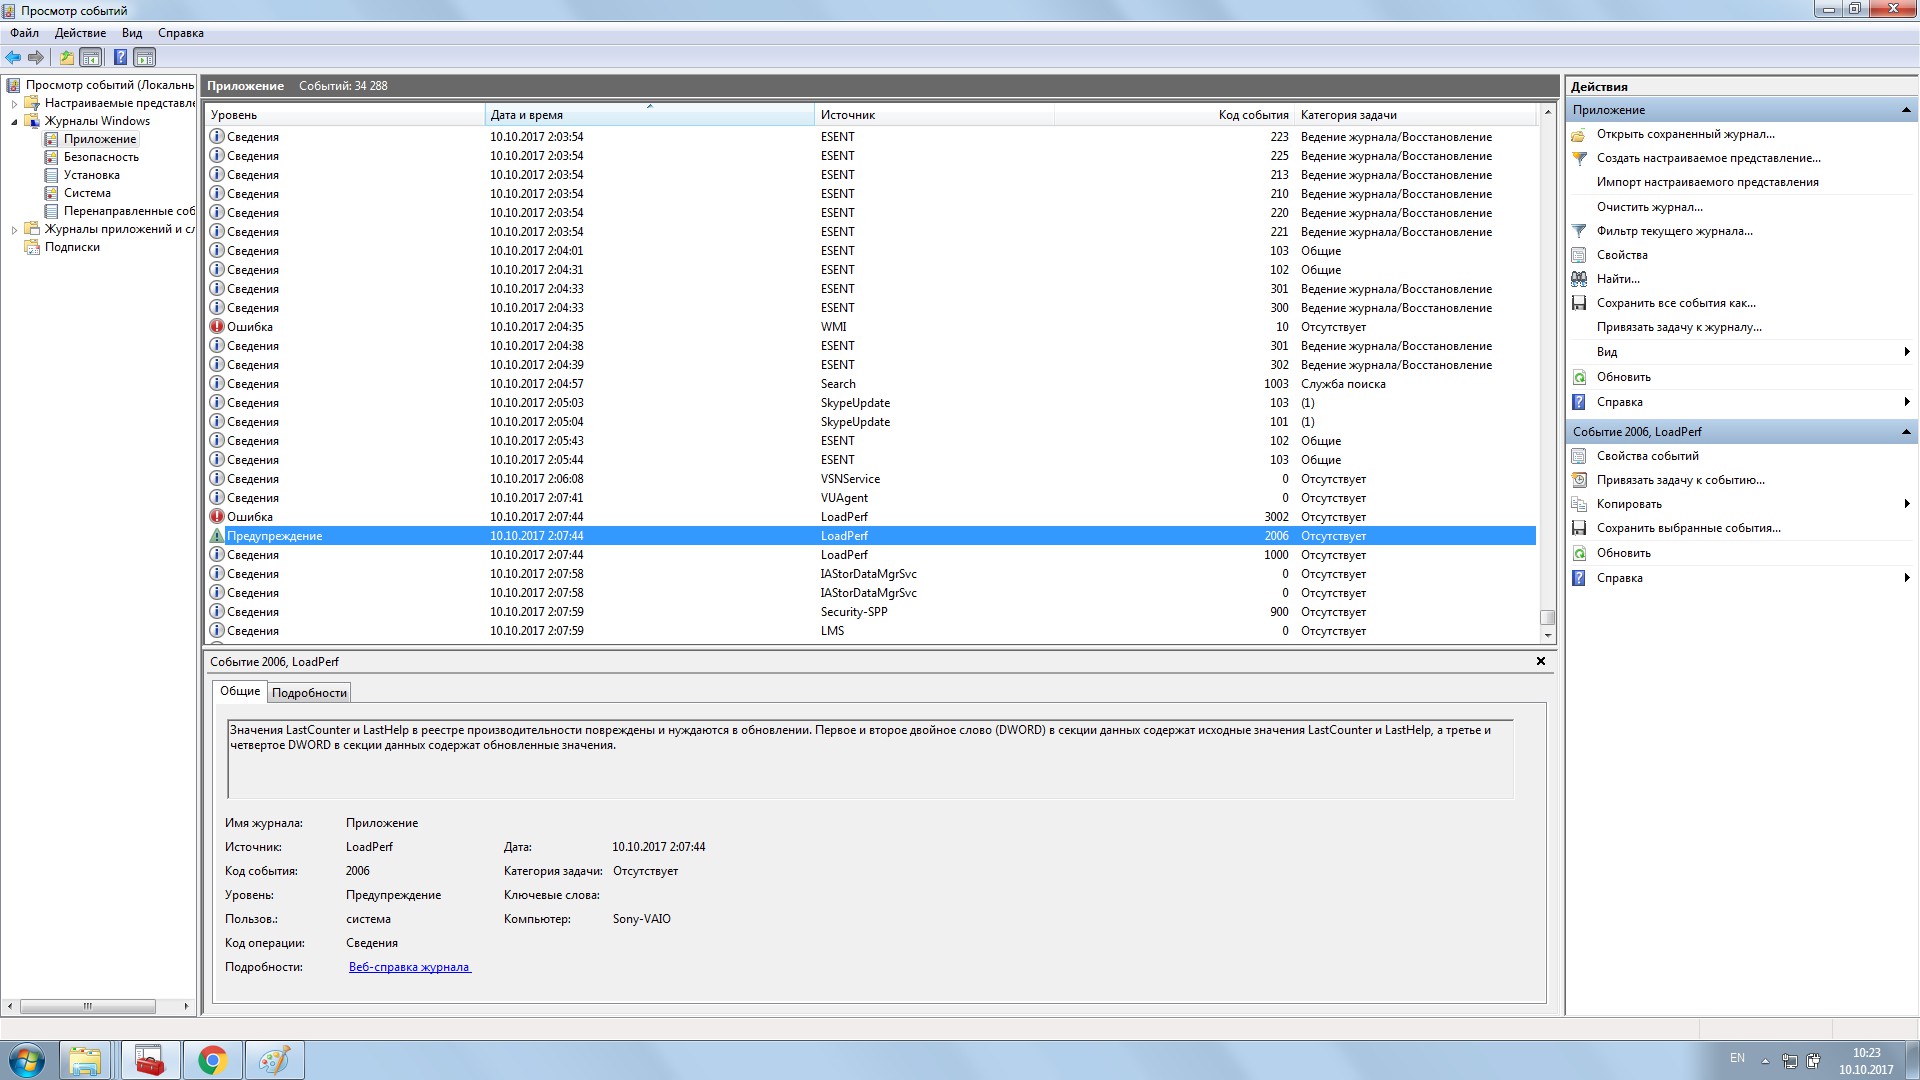Click the filter icon for Фильтр текущего журнала
The image size is (1920, 1080).
(x=1579, y=231)
